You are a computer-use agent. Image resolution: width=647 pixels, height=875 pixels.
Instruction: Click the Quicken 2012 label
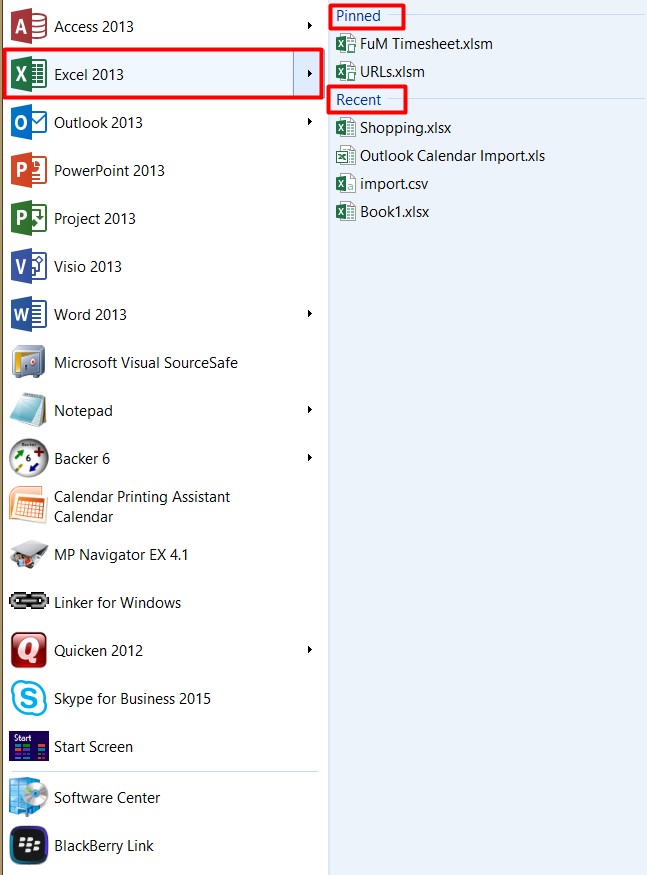click(98, 651)
